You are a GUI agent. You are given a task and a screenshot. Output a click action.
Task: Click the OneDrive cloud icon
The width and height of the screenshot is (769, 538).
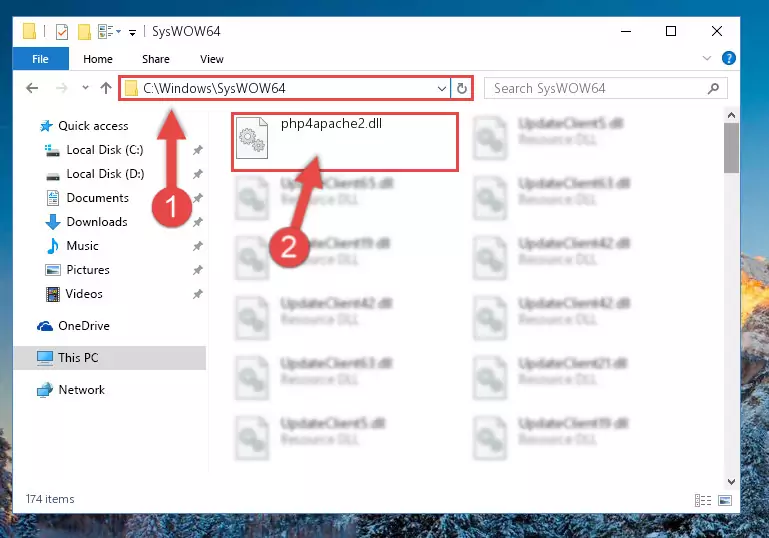(45, 326)
